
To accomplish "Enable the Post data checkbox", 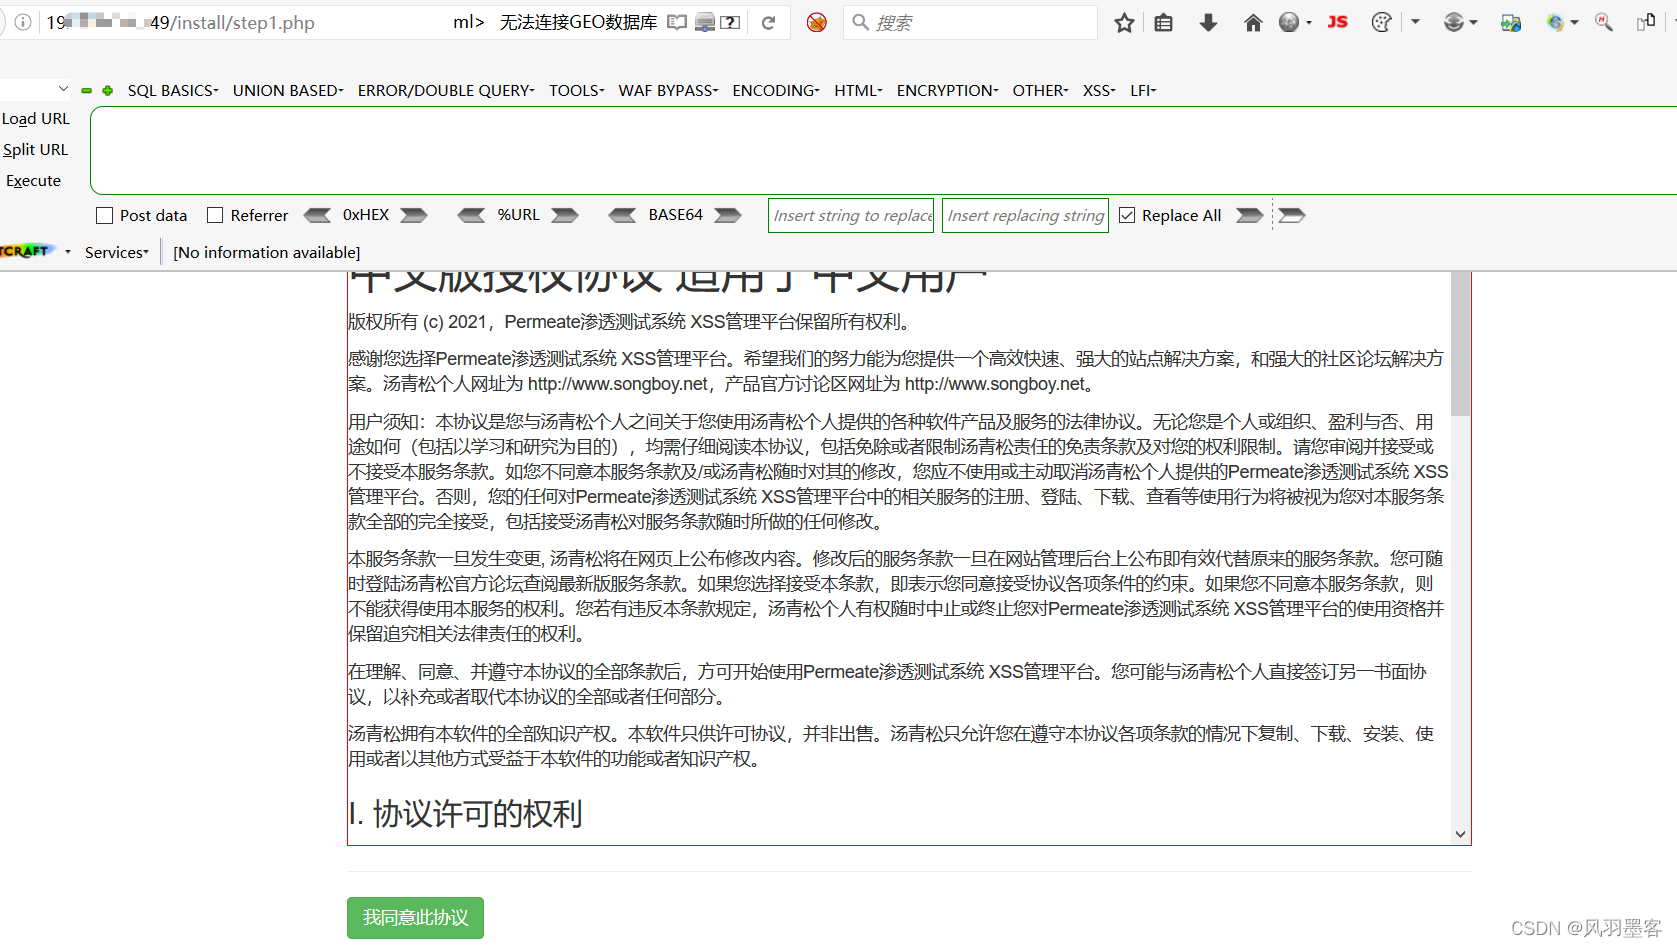I will pyautogui.click(x=104, y=215).
